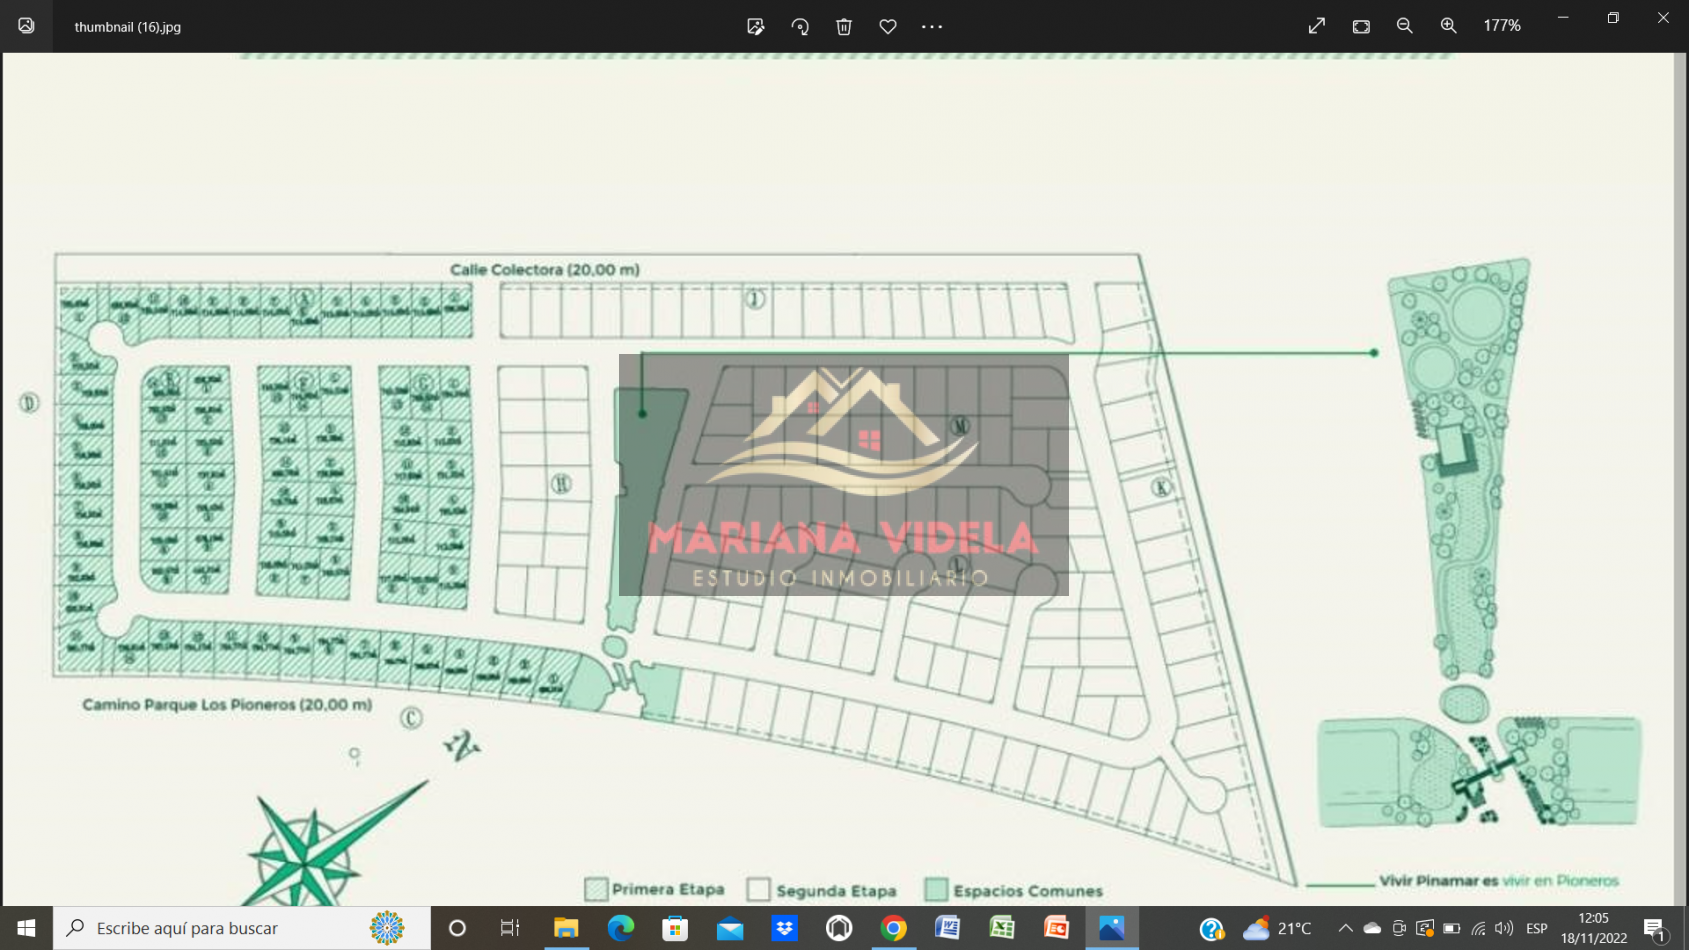Fit the image to the window

click(x=1361, y=26)
